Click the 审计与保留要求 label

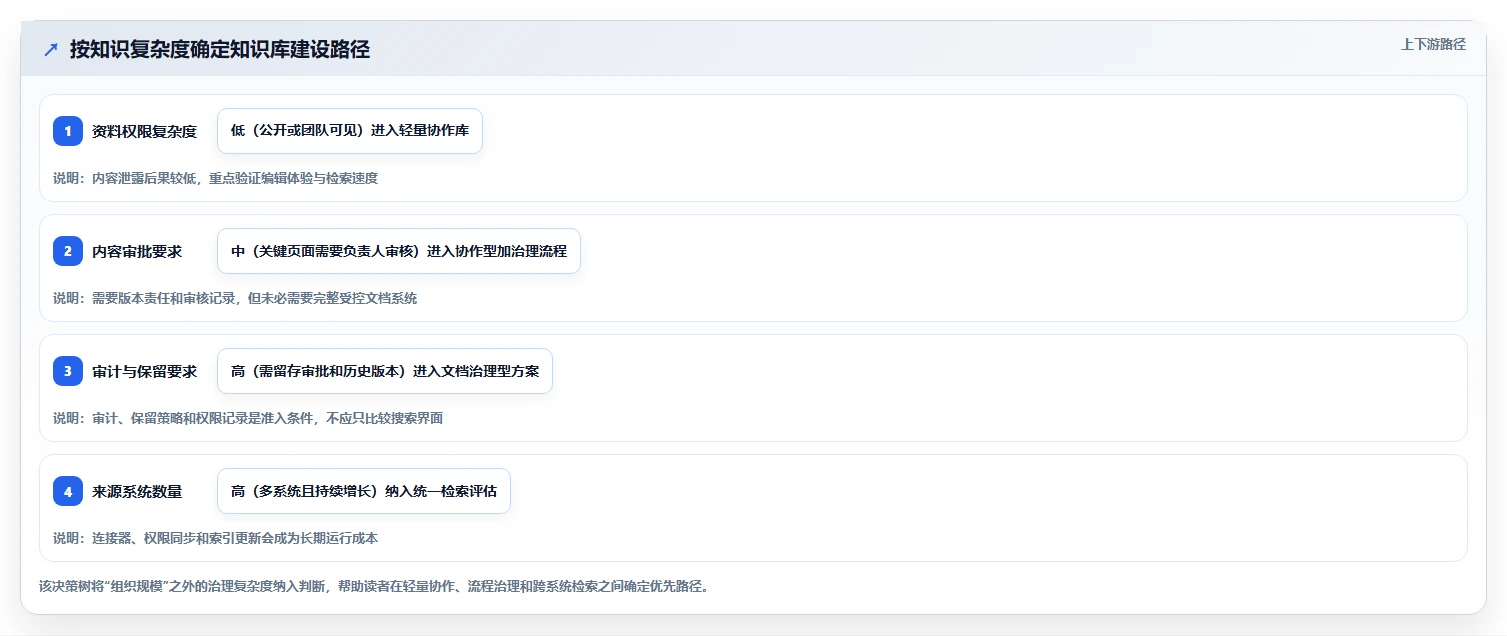[x=144, y=371]
